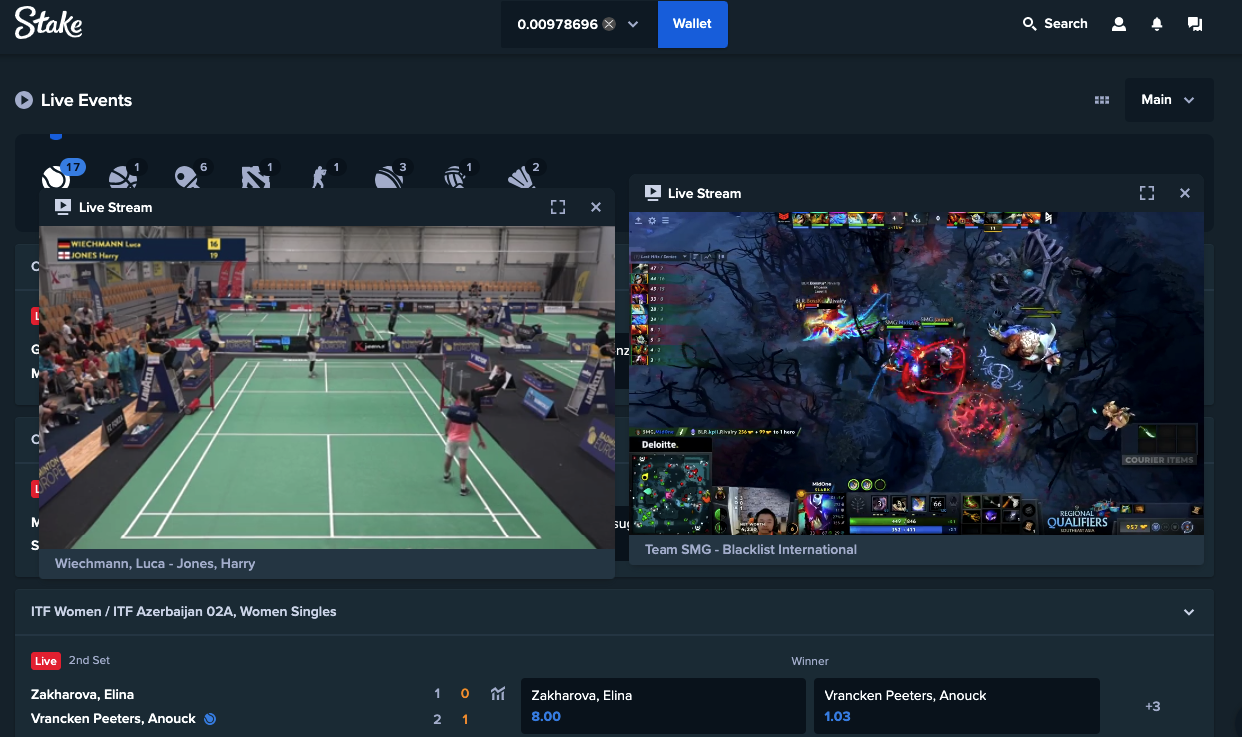This screenshot has height=737, width=1242.
Task: Open the Wallet
Action: tap(692, 24)
